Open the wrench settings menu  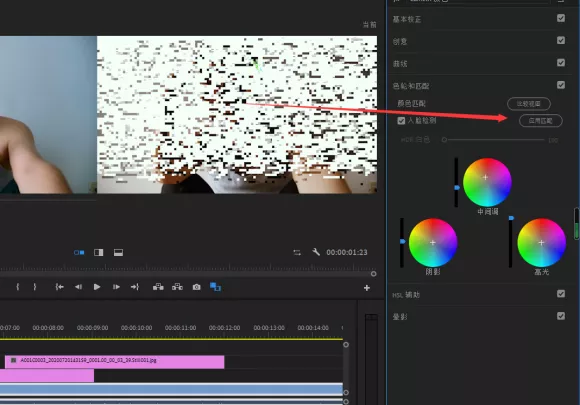[316, 252]
